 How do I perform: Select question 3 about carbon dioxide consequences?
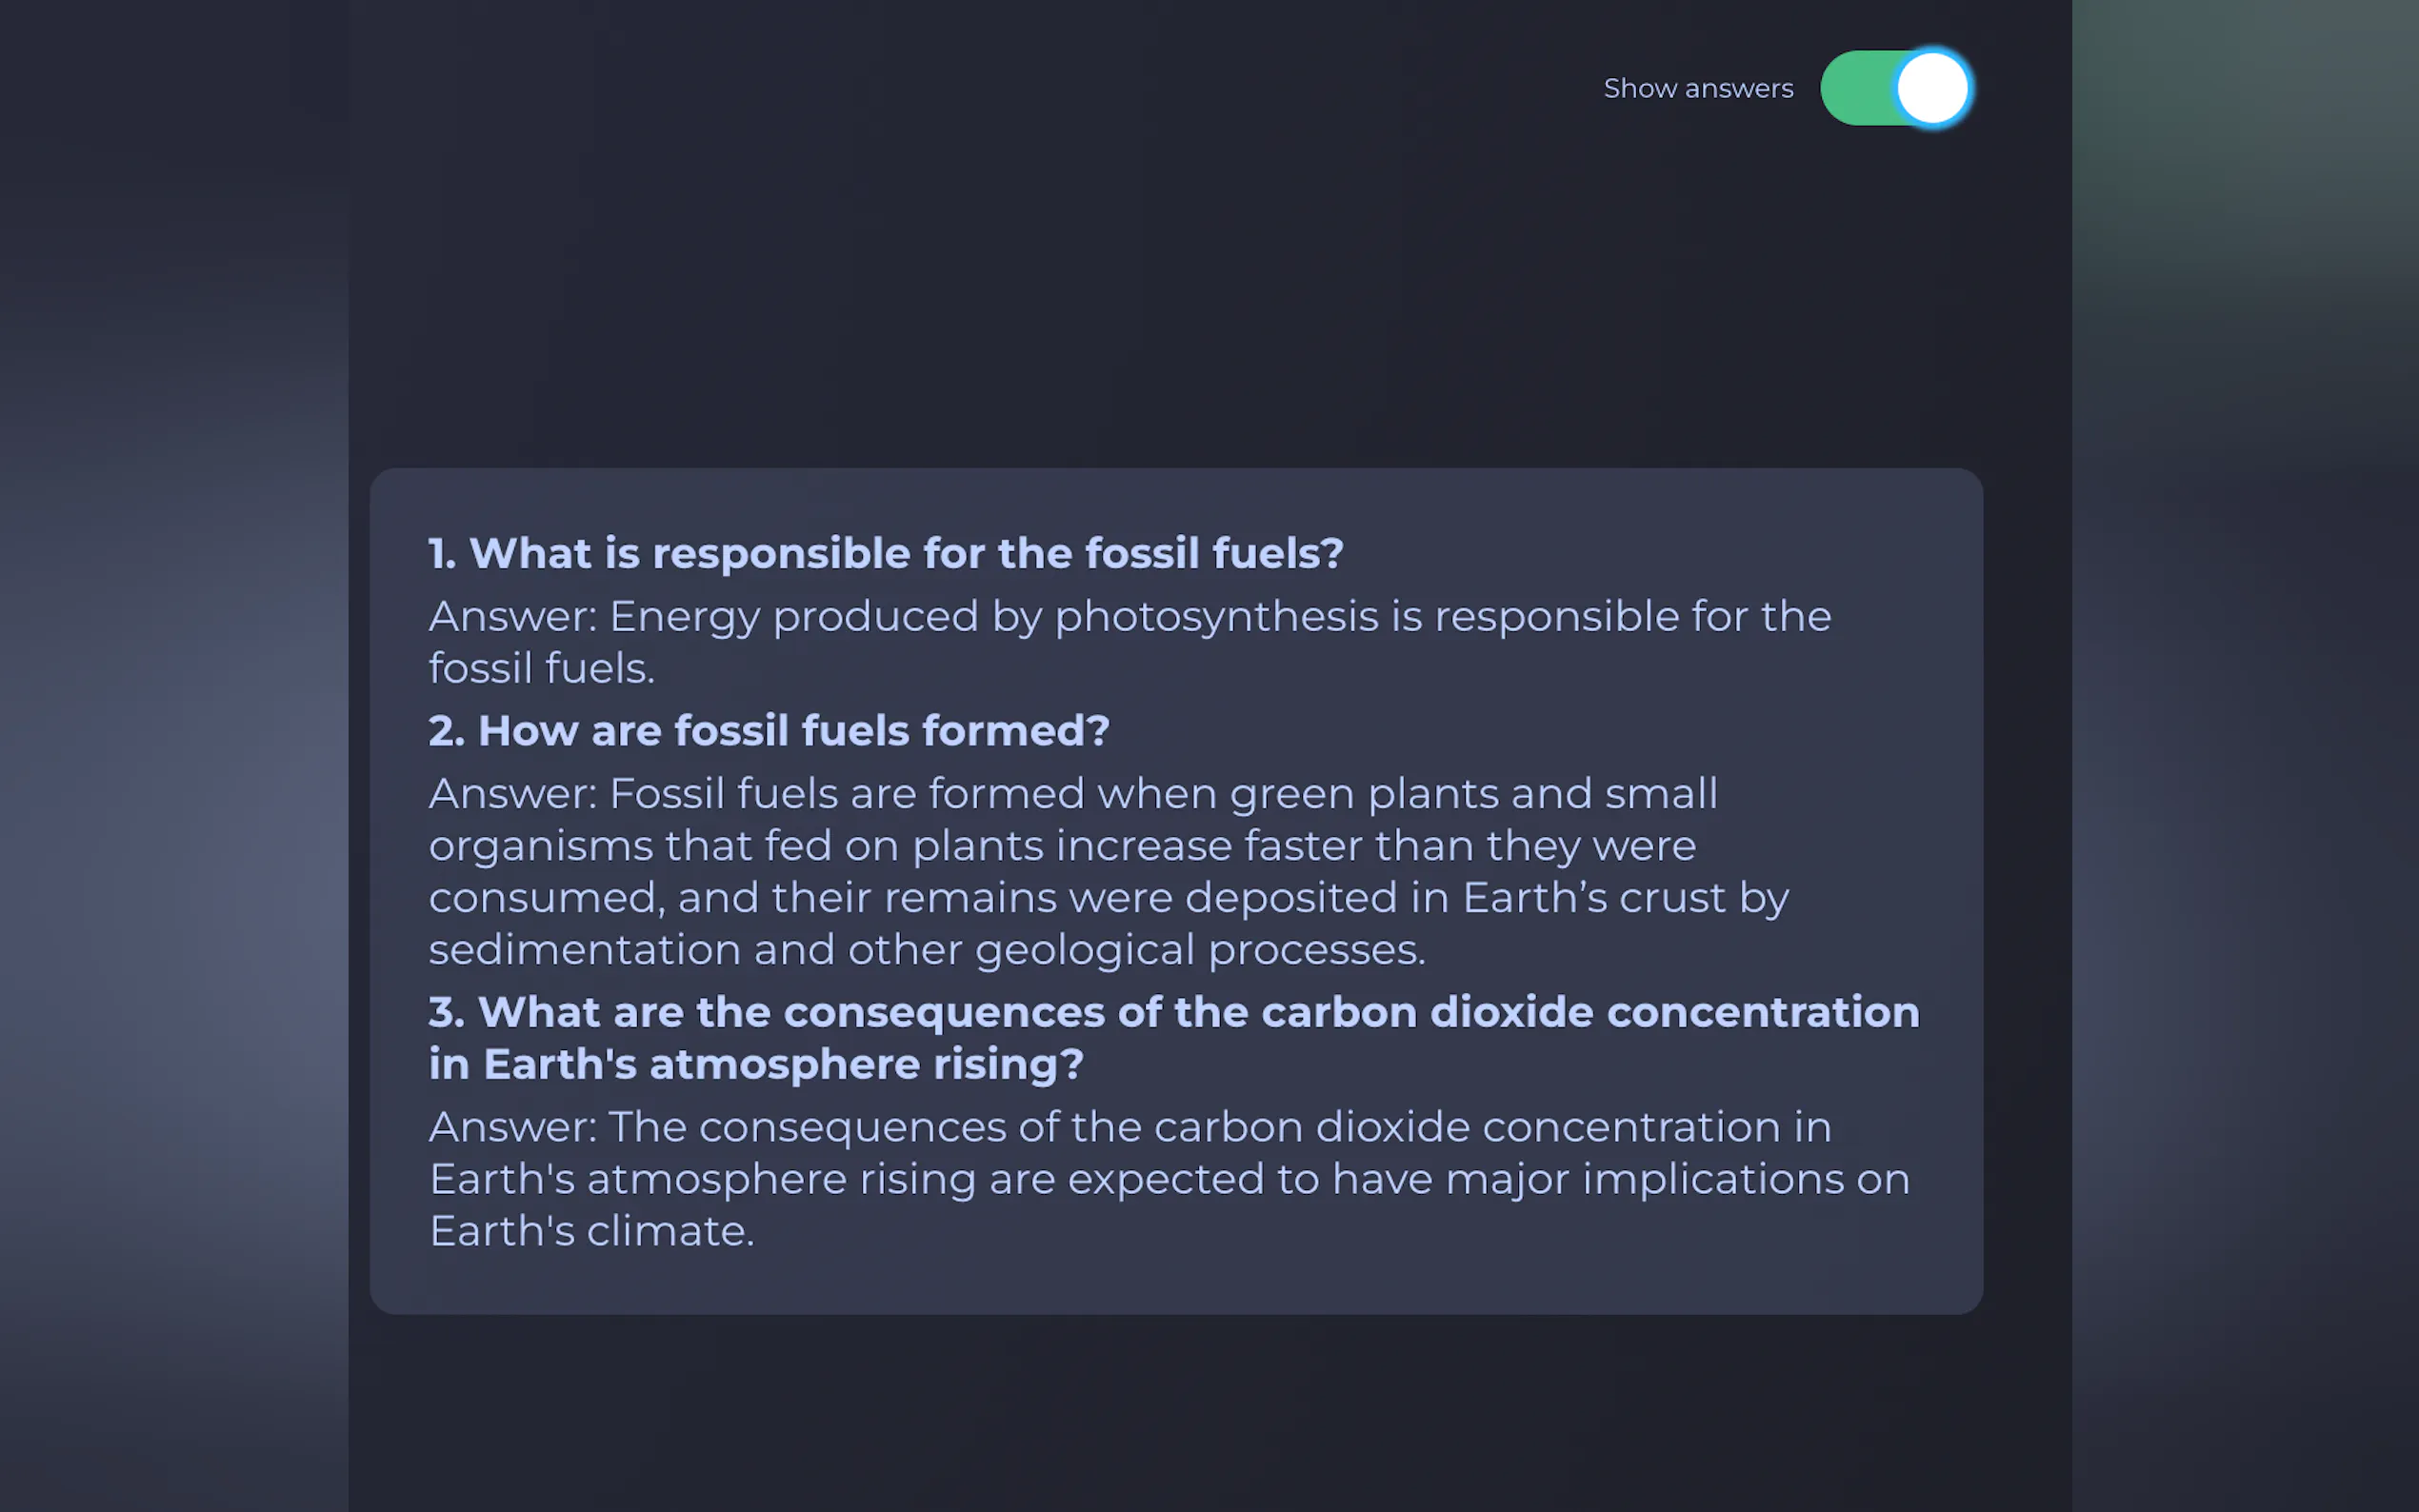pos(1174,1037)
